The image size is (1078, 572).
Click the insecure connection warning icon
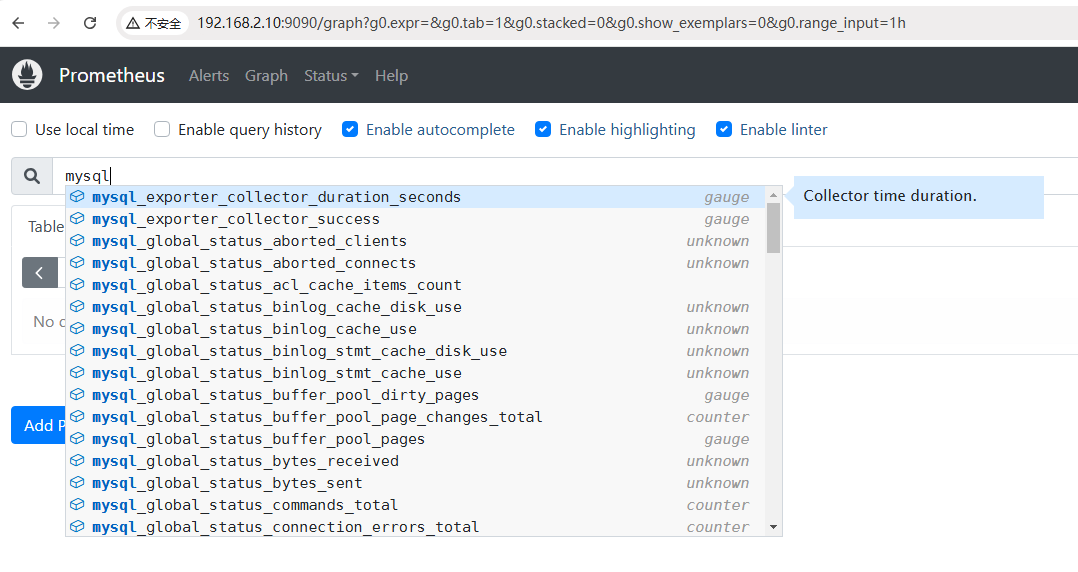[133, 23]
